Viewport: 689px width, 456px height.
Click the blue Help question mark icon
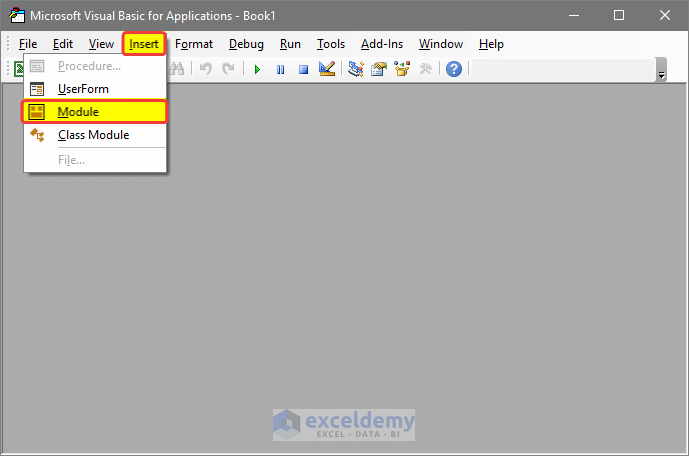click(454, 69)
